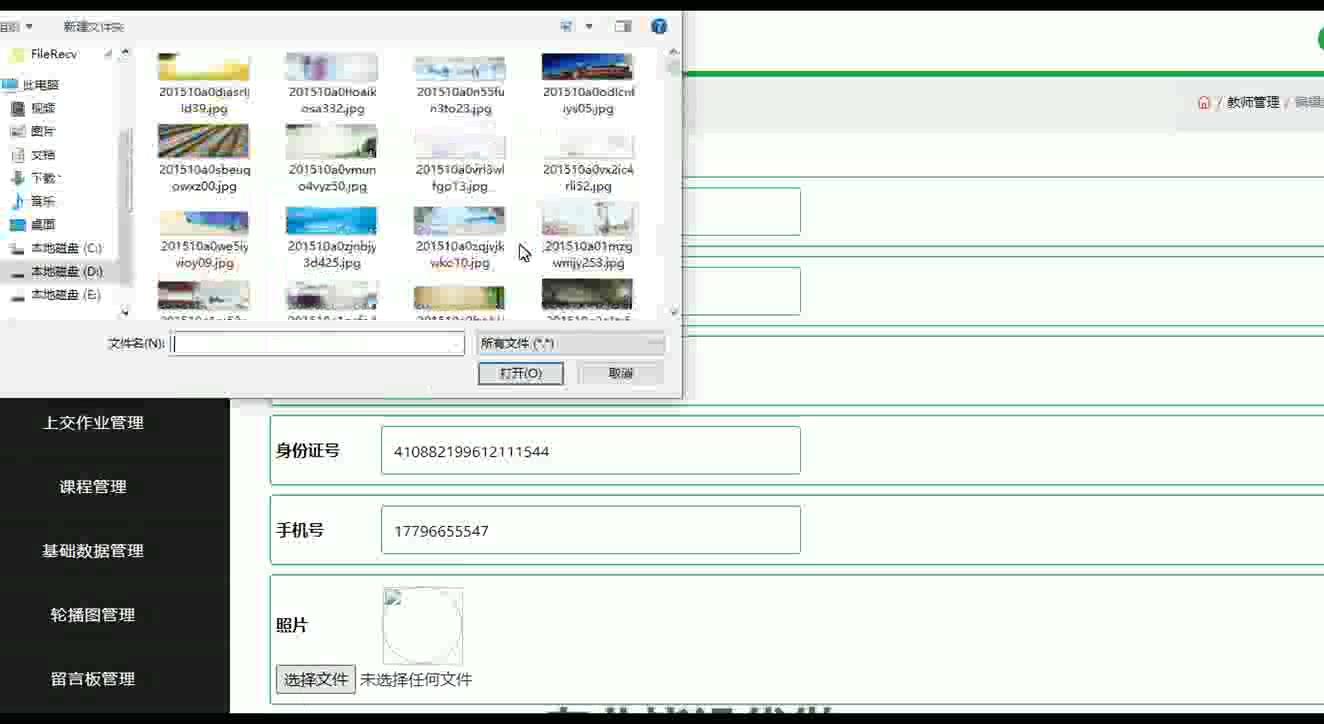The height and width of the screenshot is (724, 1324).
Task: Select 此电脑 in navigation pane
Action: pos(41,85)
